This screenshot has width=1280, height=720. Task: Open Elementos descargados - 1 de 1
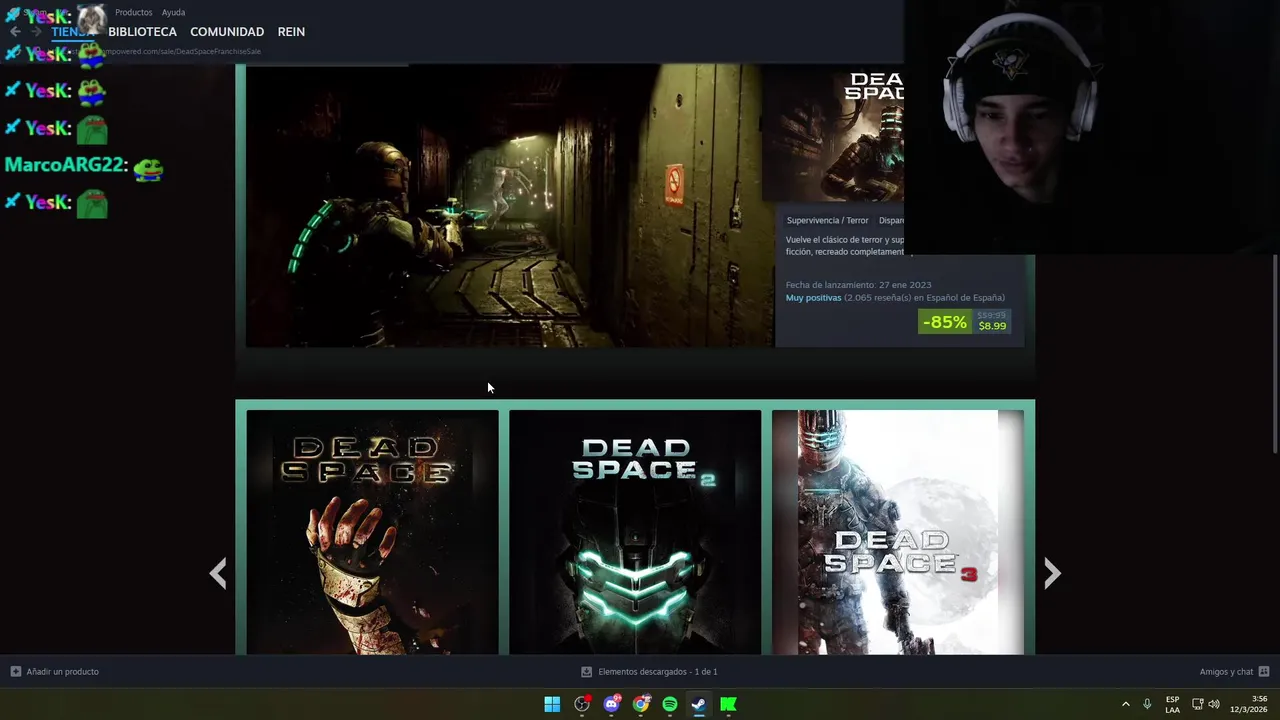(x=658, y=672)
